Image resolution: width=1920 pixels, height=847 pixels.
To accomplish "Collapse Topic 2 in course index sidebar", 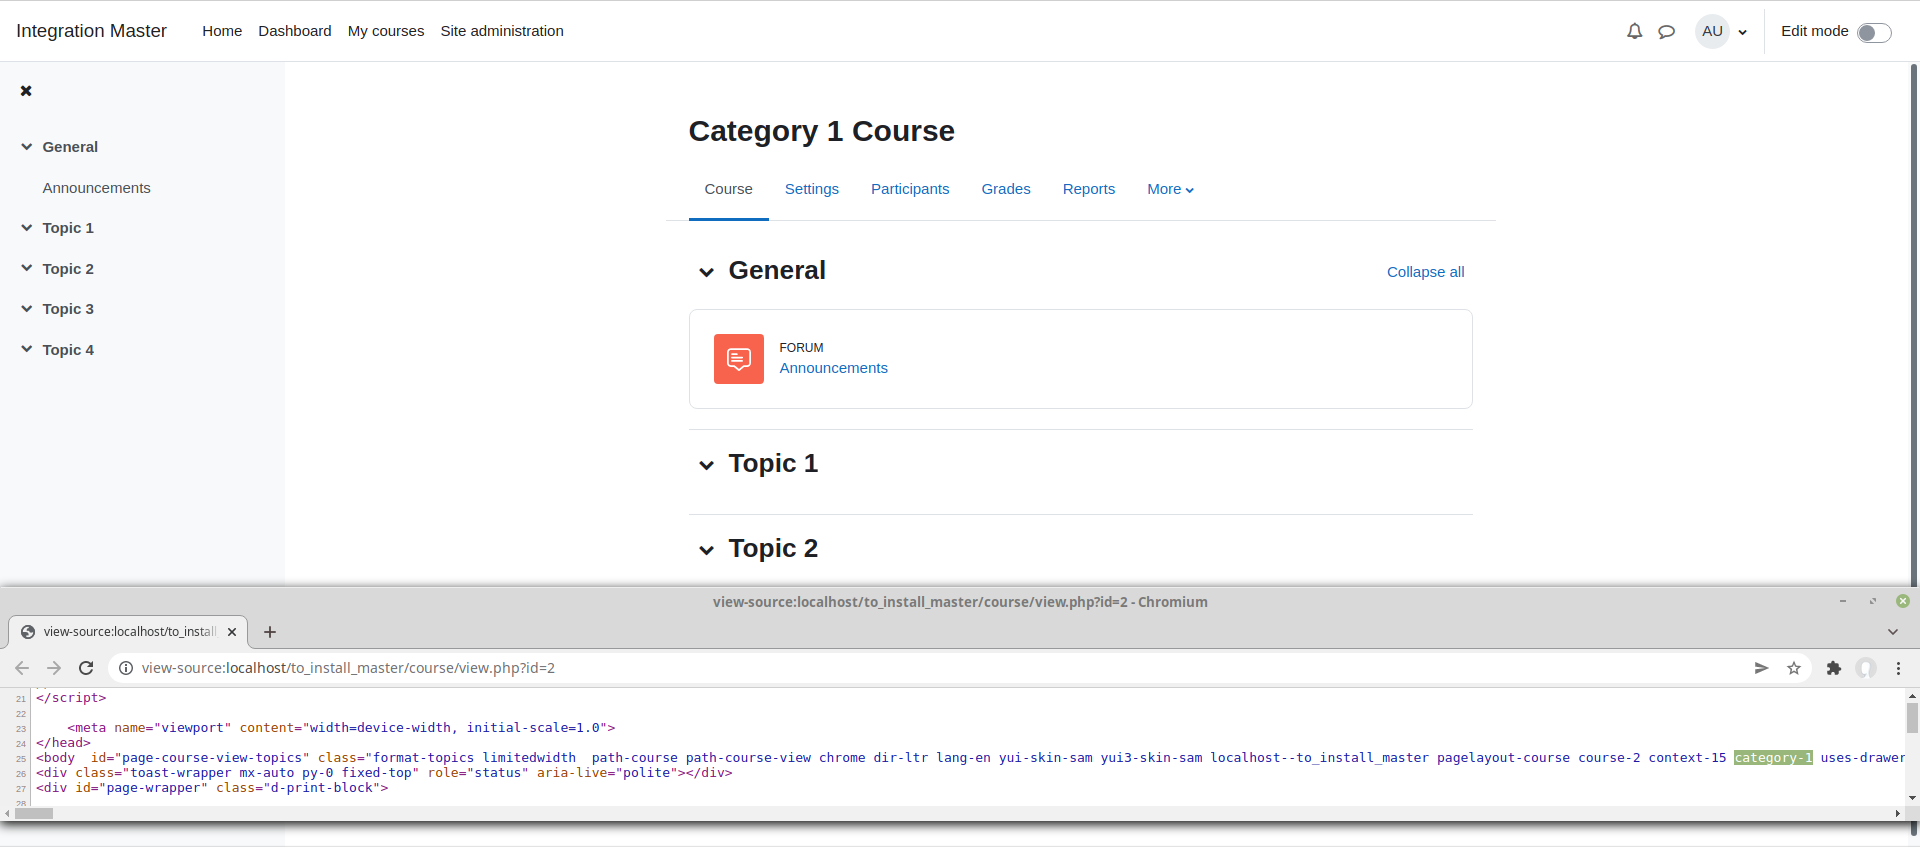I will [27, 268].
